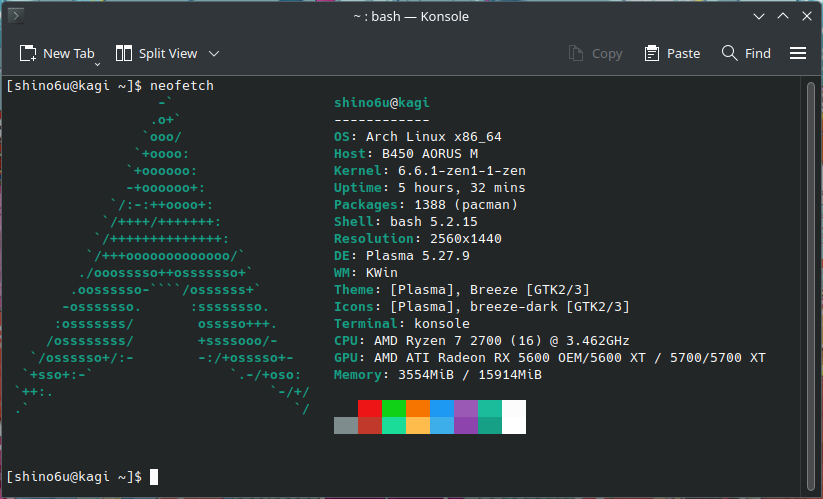Click 'KWin' window manager value

(382, 273)
